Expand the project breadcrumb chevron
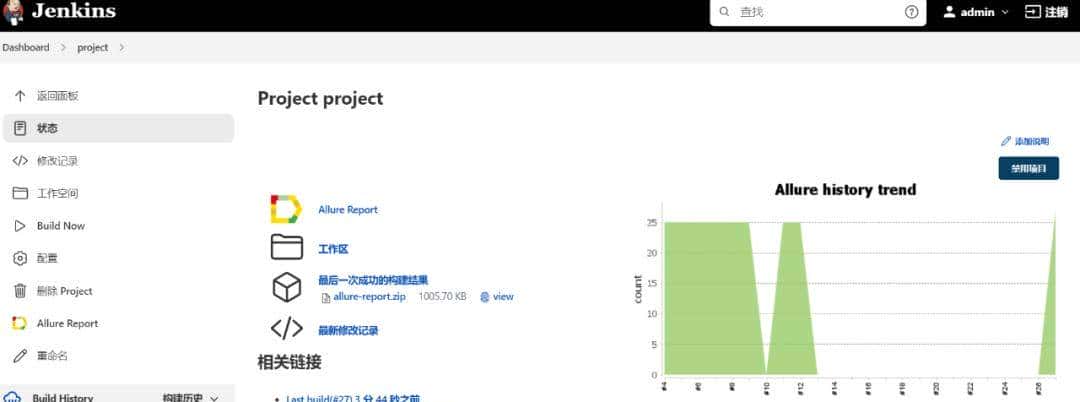Screen dimensions: 1080x402 pos(122,47)
